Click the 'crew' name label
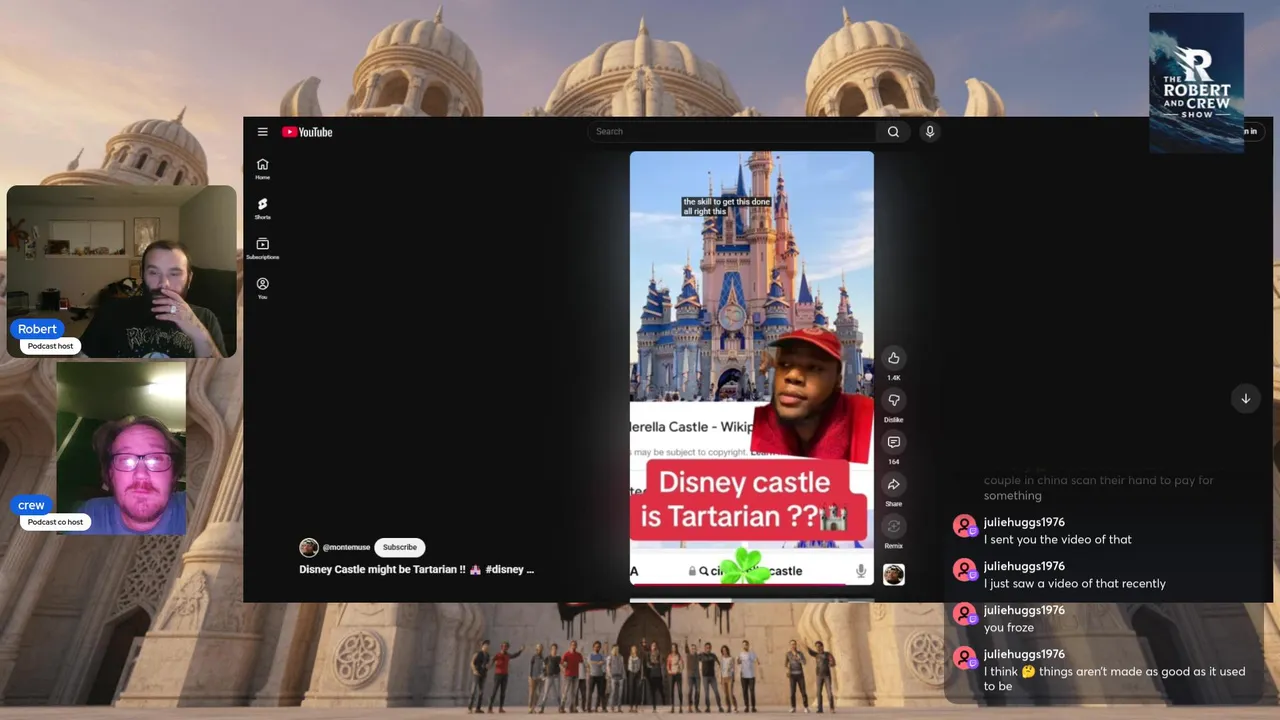The image size is (1280, 720). tap(31, 505)
